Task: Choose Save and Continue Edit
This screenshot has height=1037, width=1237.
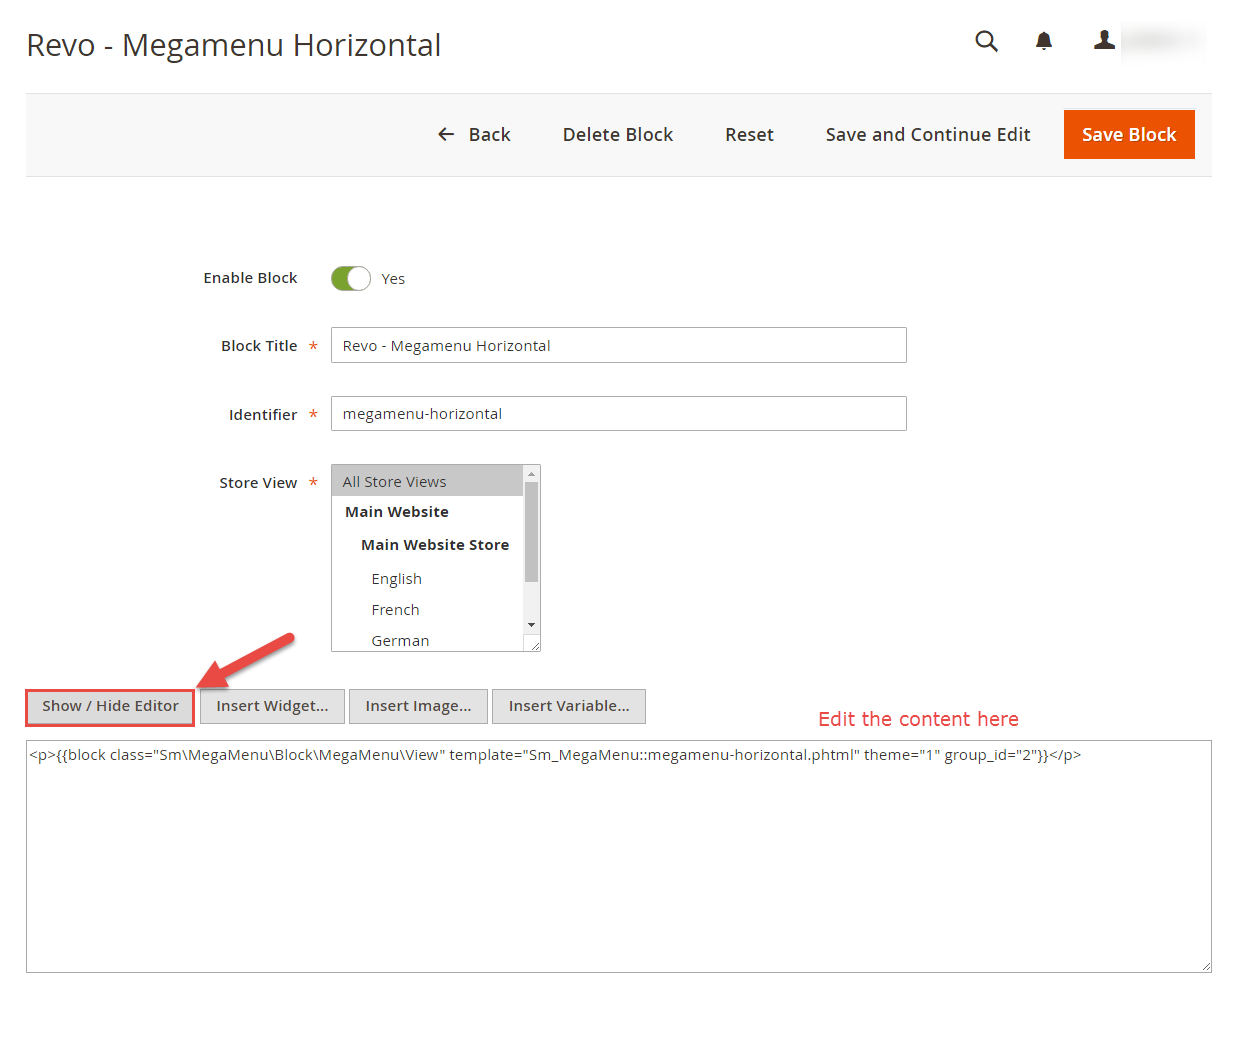Action: click(928, 135)
